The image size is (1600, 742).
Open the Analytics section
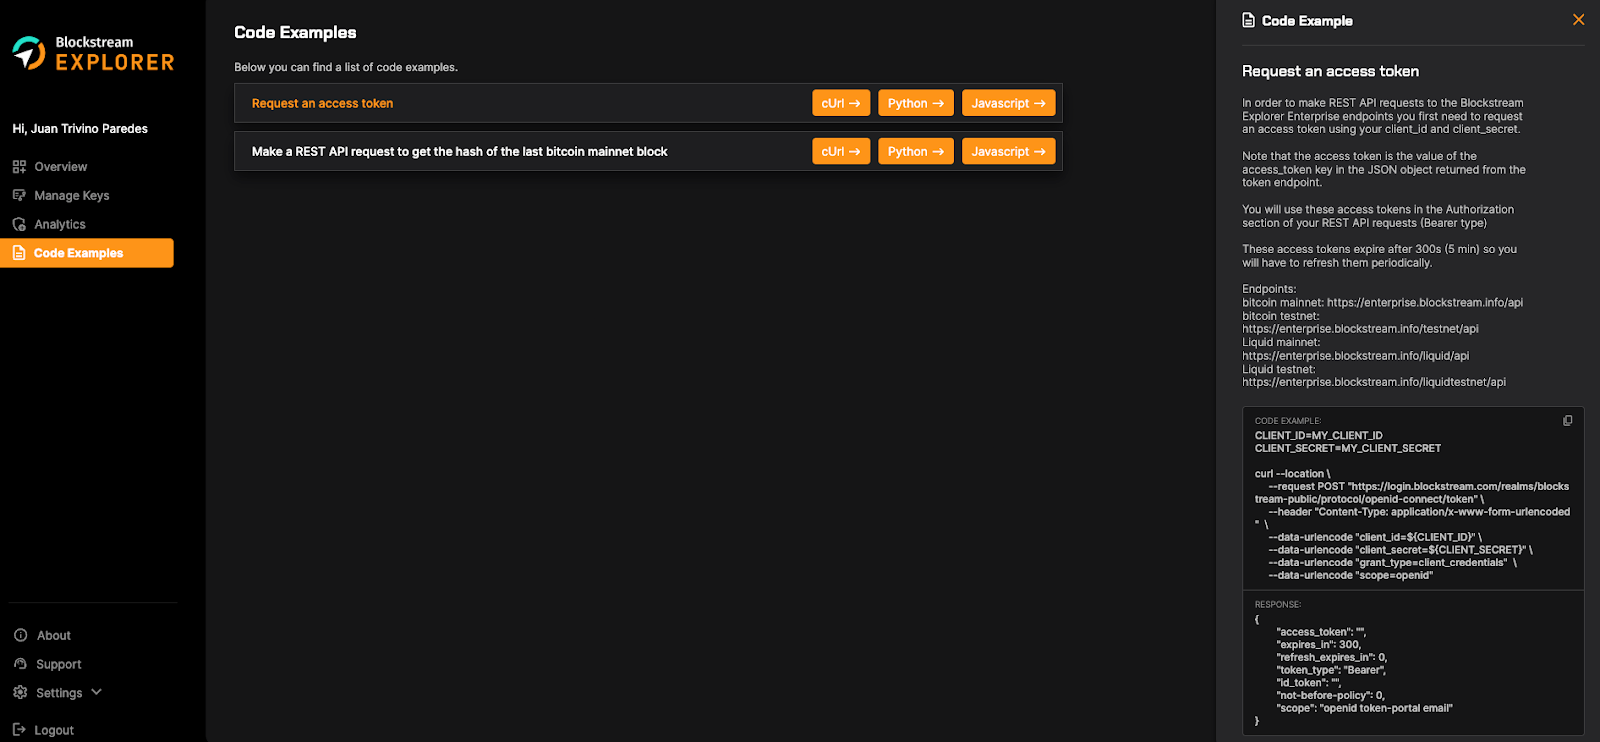pyautogui.click(x=60, y=225)
